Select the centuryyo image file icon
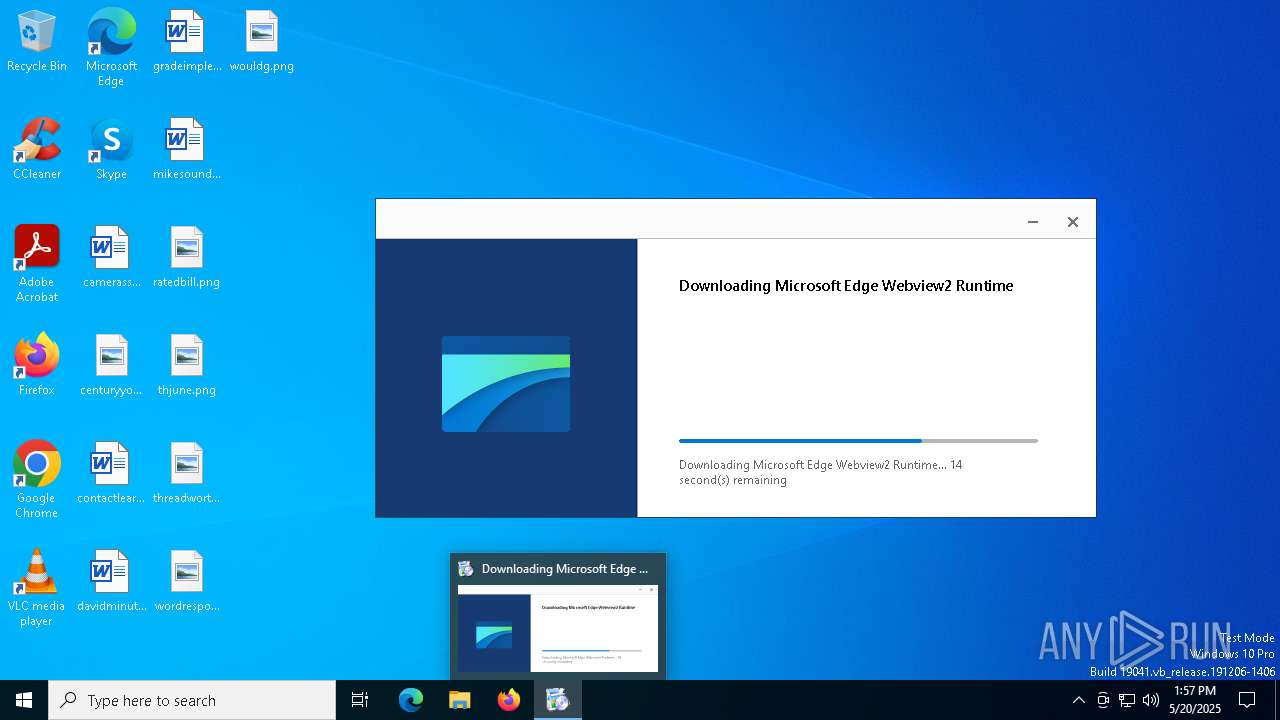 (x=111, y=366)
